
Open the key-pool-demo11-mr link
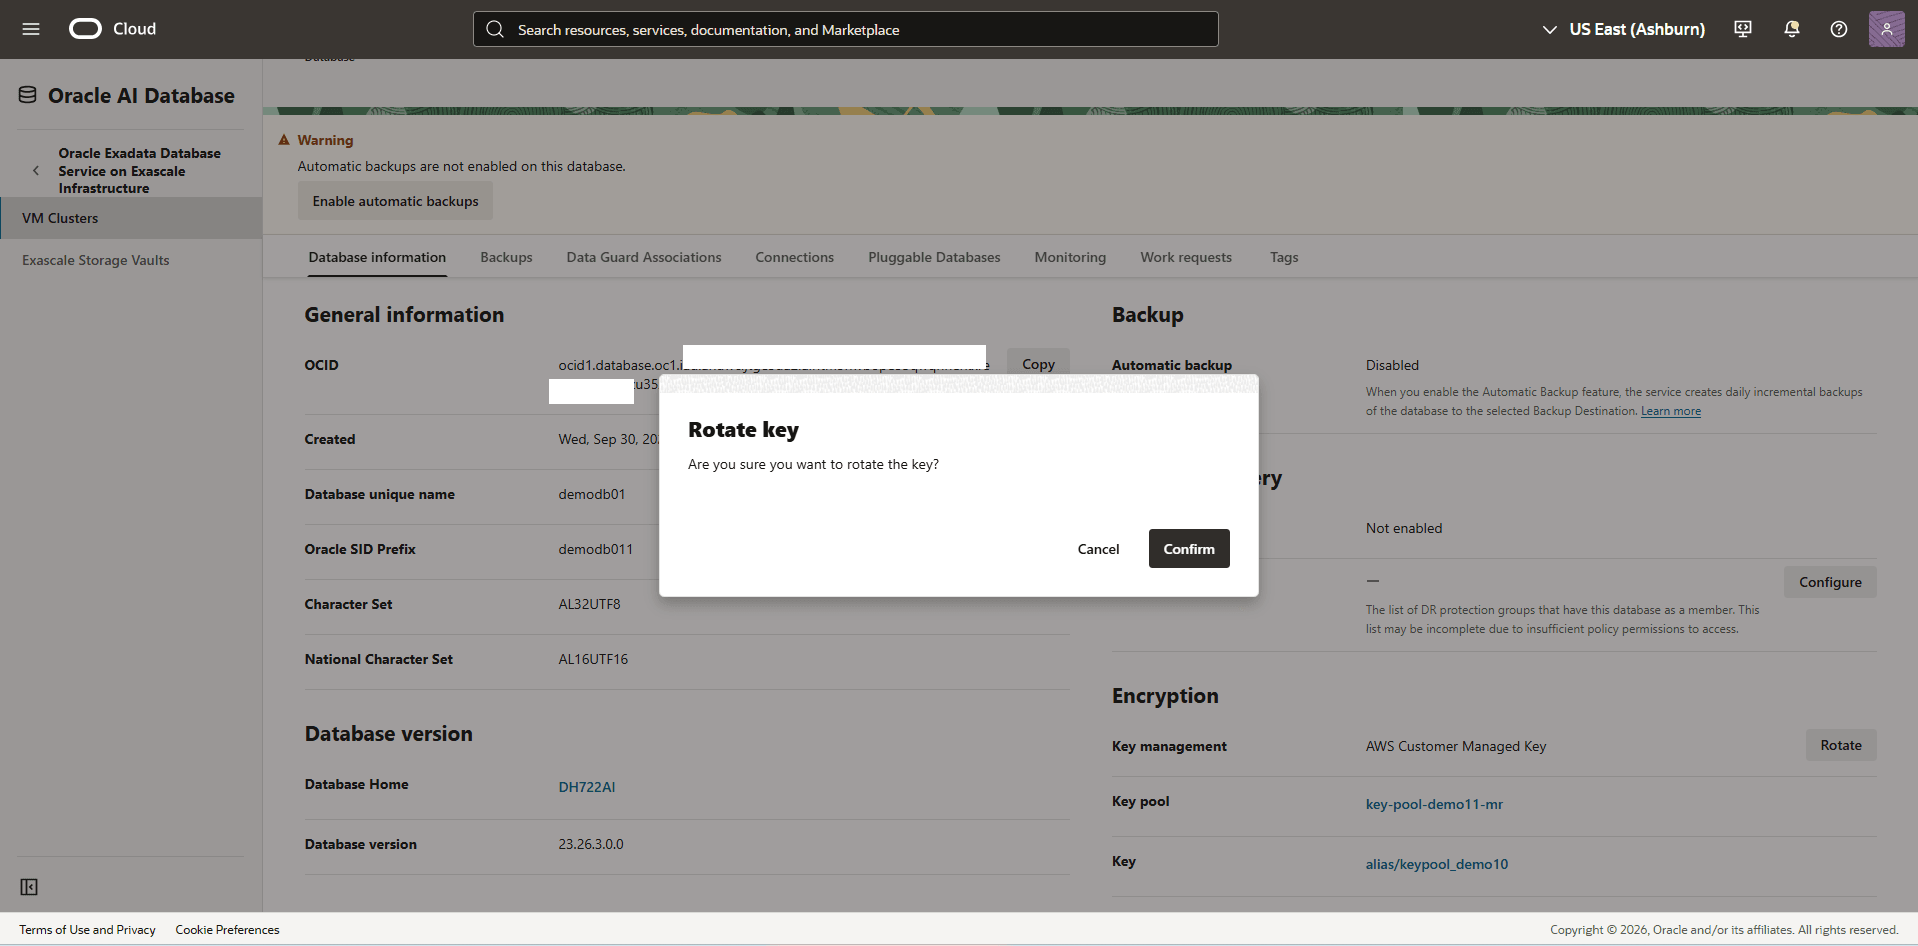(x=1434, y=804)
